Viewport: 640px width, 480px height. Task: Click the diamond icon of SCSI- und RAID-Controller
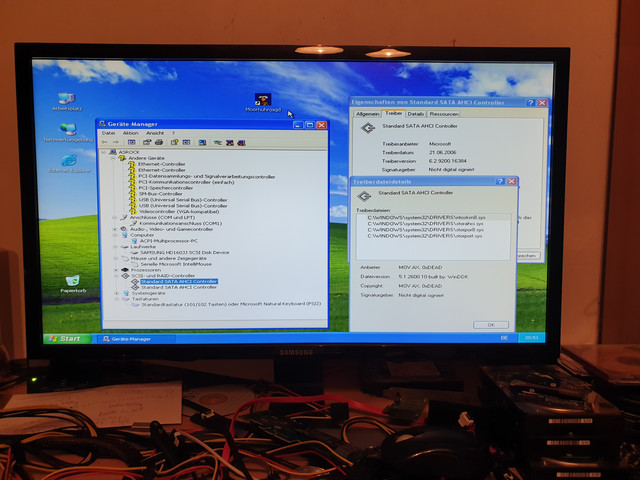(x=125, y=276)
